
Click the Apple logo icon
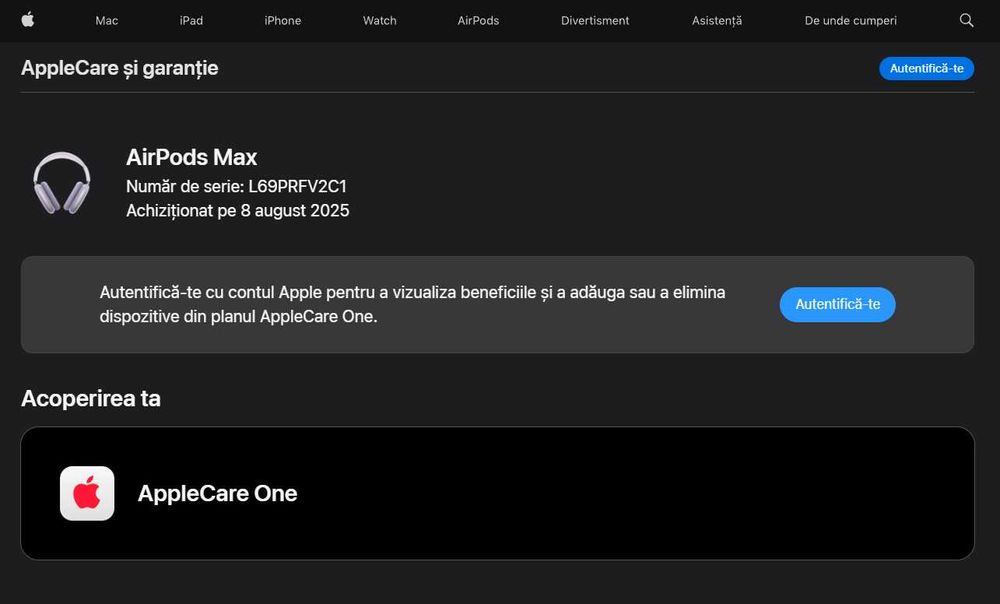pyautogui.click(x=28, y=20)
